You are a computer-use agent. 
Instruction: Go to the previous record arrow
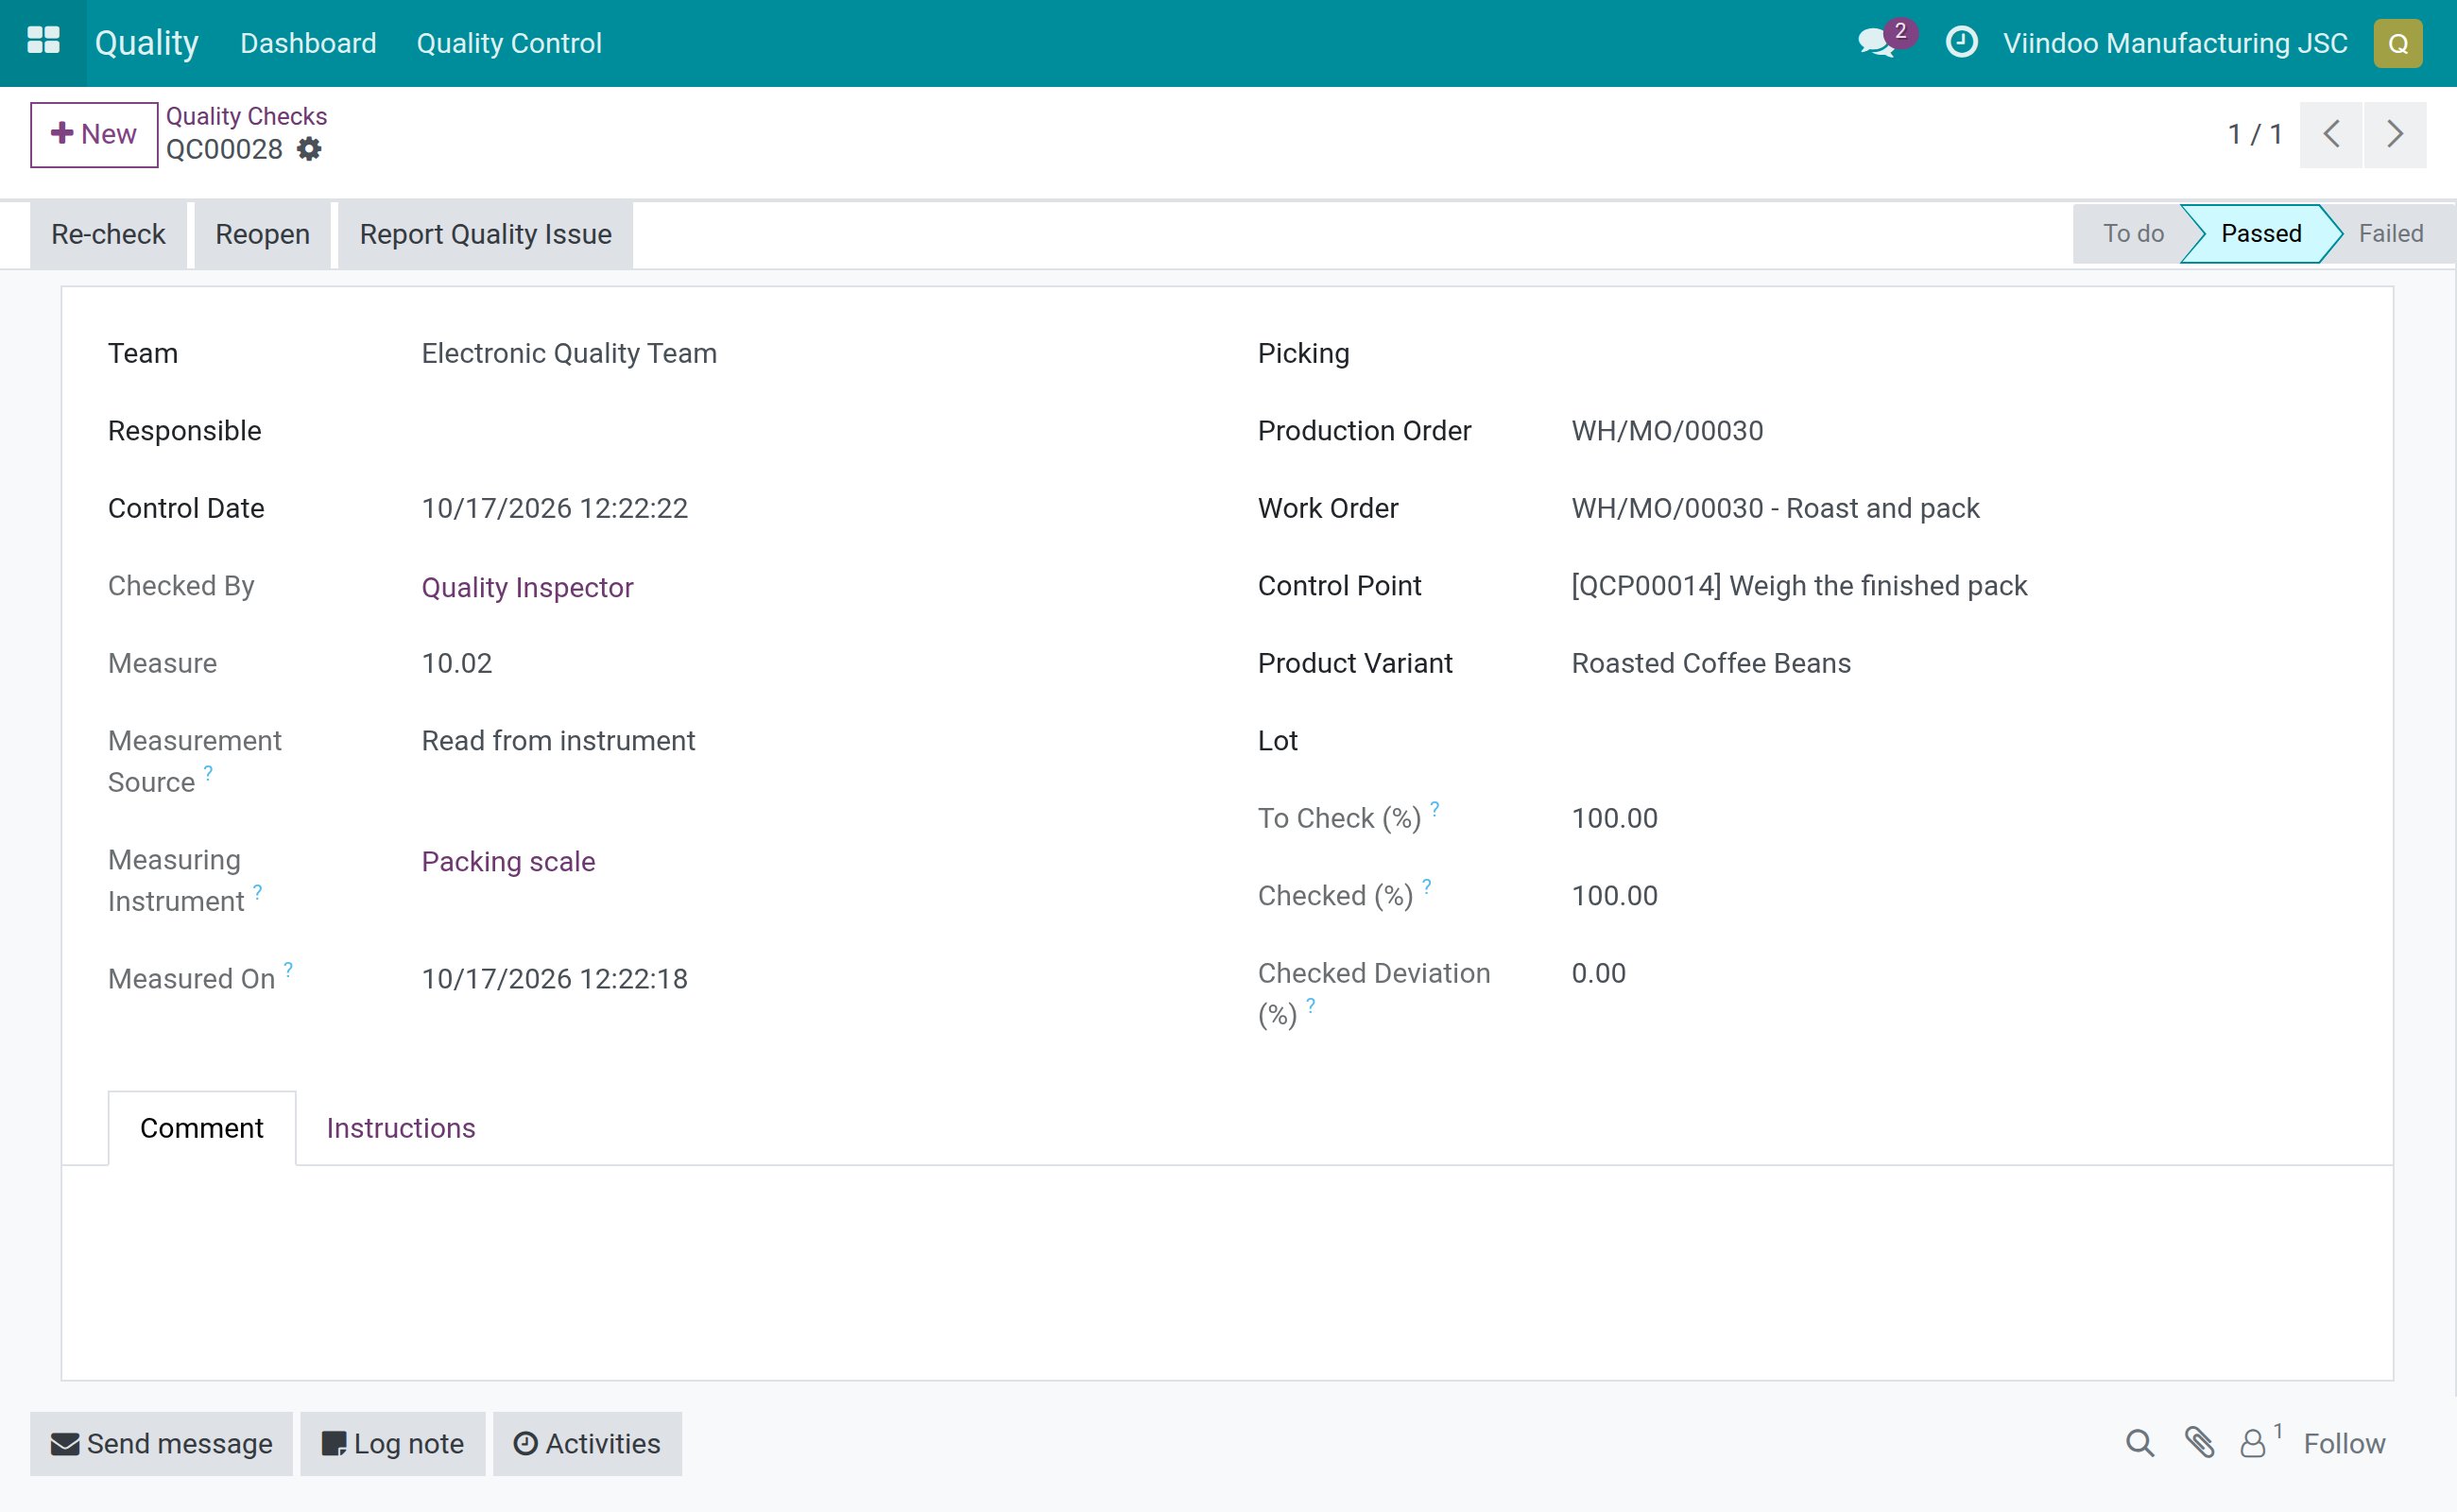2330,134
